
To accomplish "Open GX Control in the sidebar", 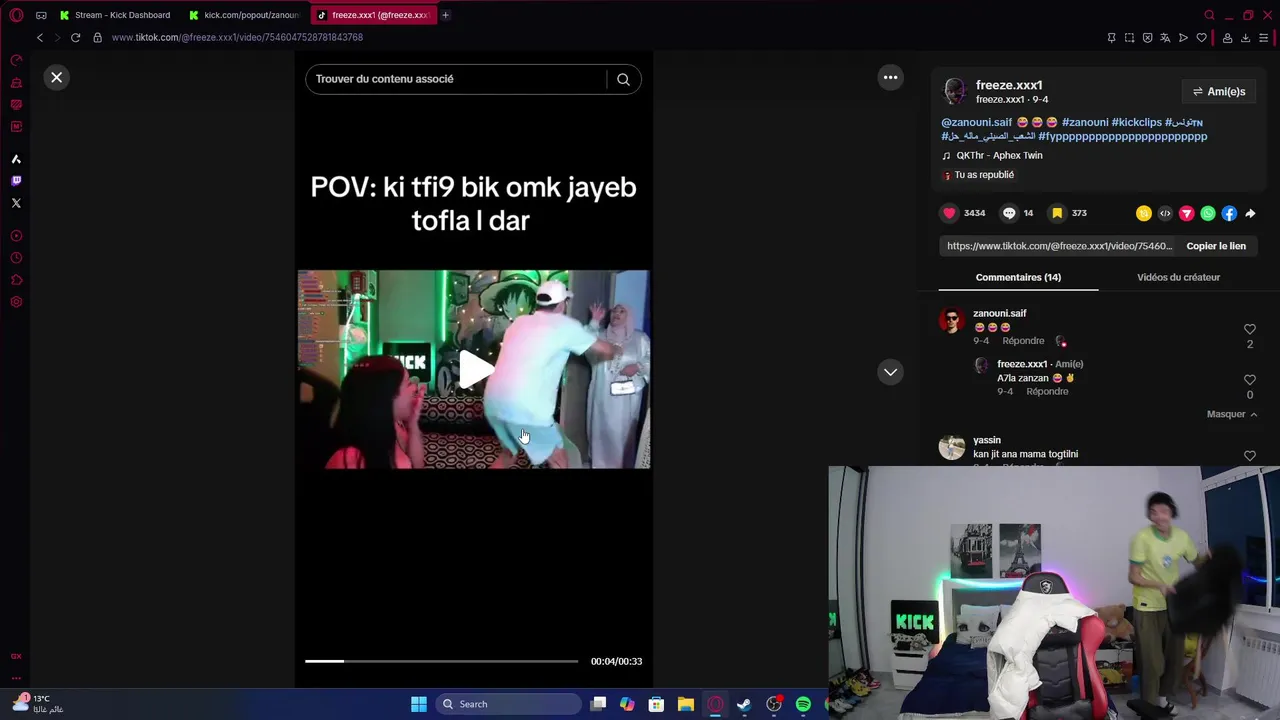I will (x=16, y=61).
